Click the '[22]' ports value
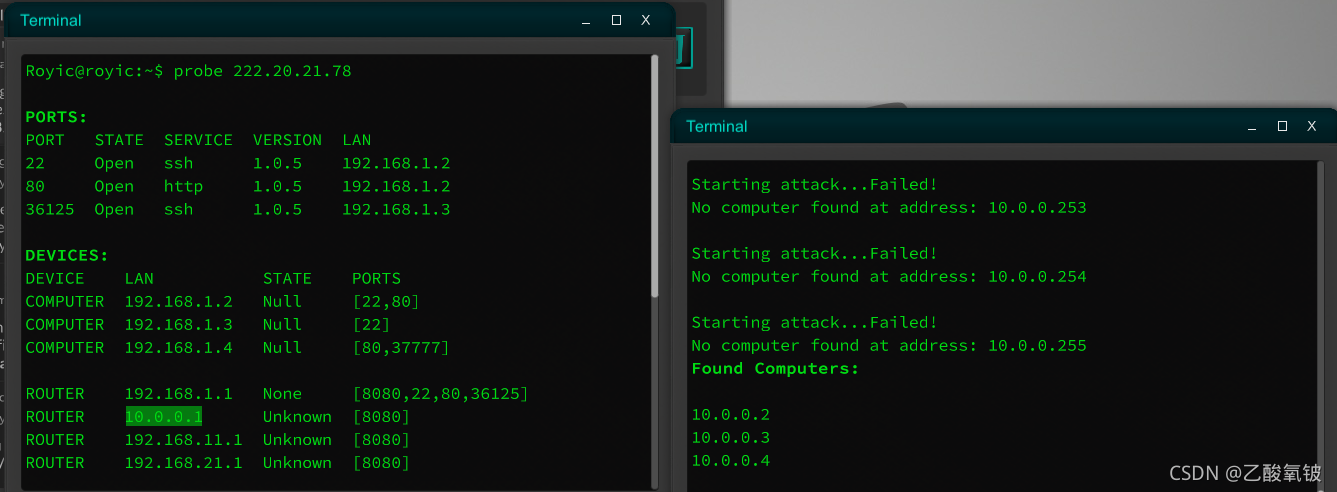 tap(371, 324)
